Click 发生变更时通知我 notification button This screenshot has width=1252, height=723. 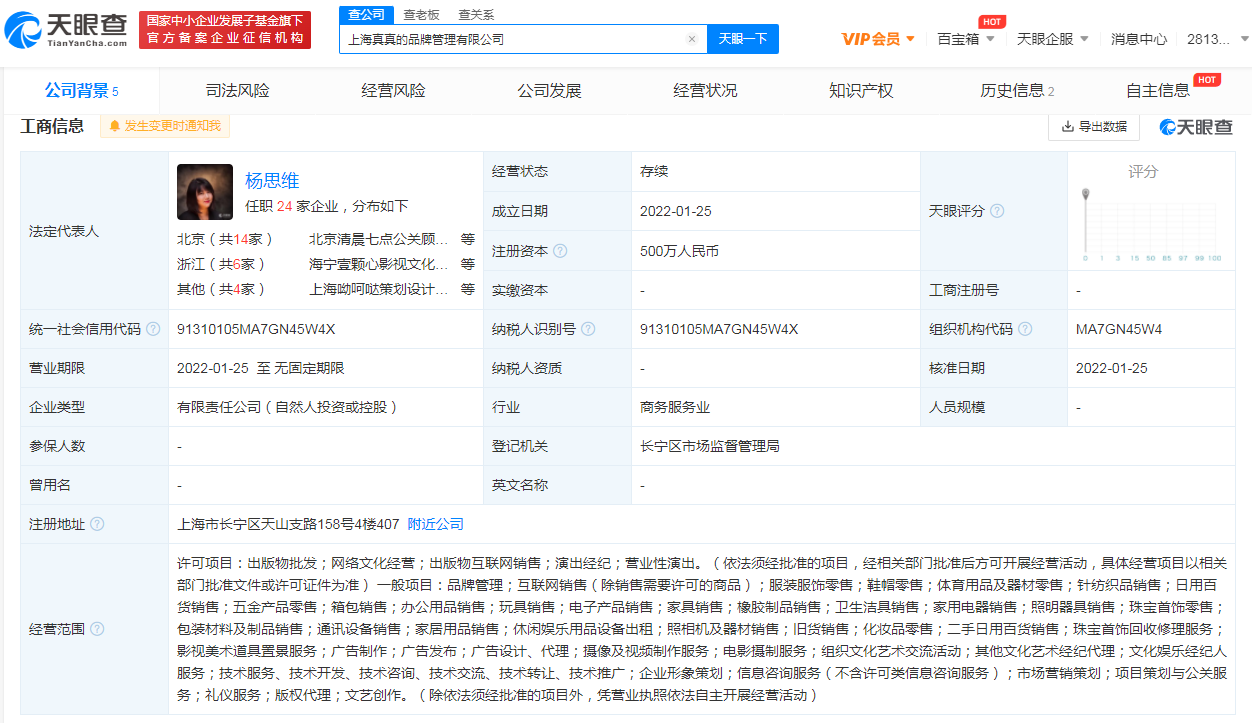tap(166, 126)
